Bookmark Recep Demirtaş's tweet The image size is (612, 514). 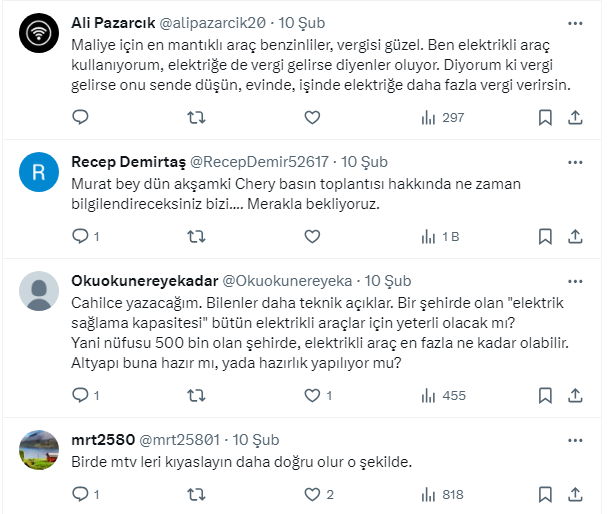click(x=546, y=237)
